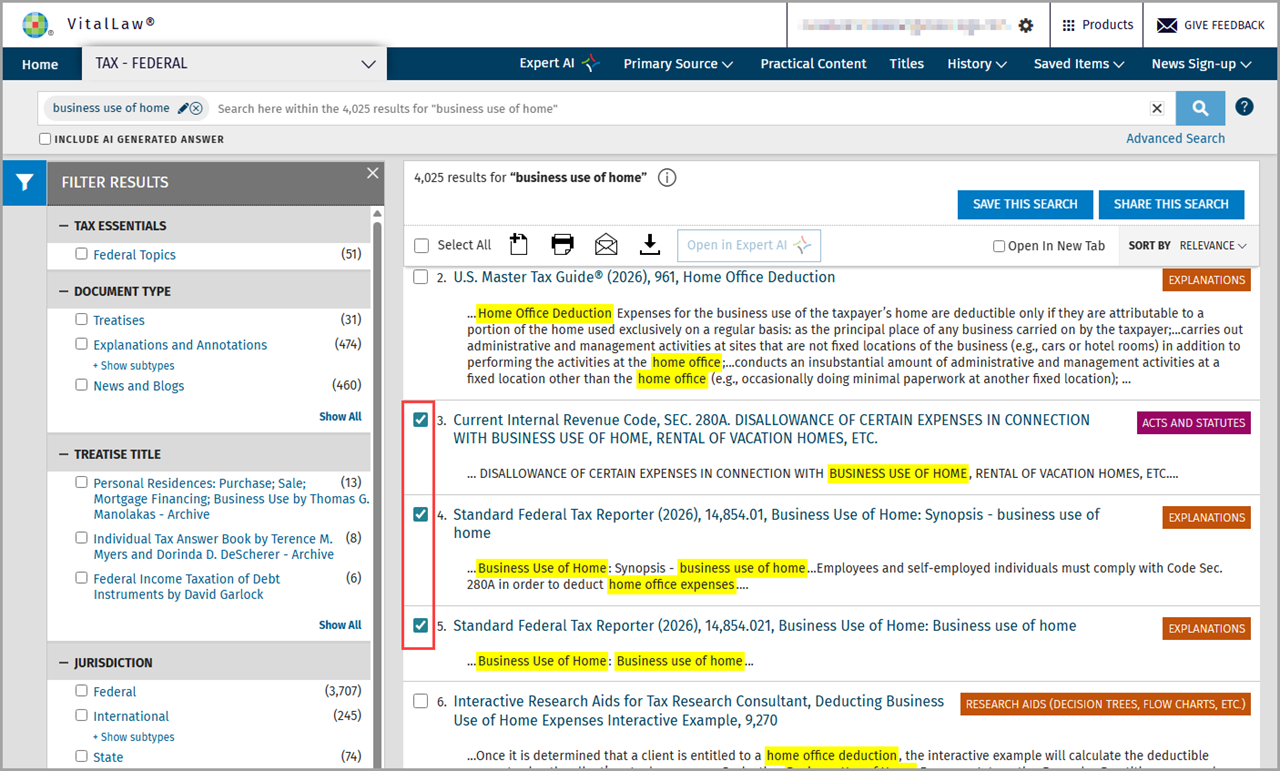Screen dimensions: 1280x771
Task: Open the SEC. 280A result title
Action: [771, 429]
